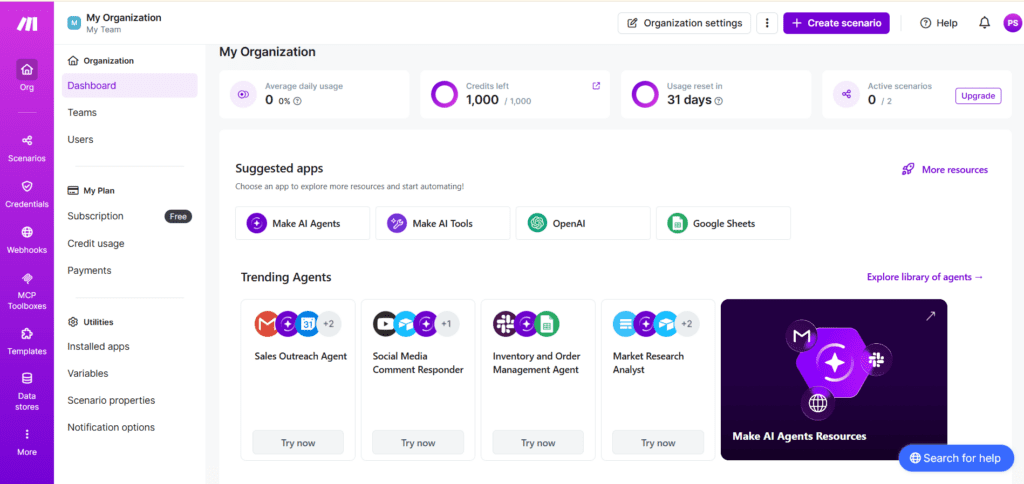Click the Active scenarios share icon
Viewport: 1024px width, 484px height.
pyautogui.click(x=846, y=95)
